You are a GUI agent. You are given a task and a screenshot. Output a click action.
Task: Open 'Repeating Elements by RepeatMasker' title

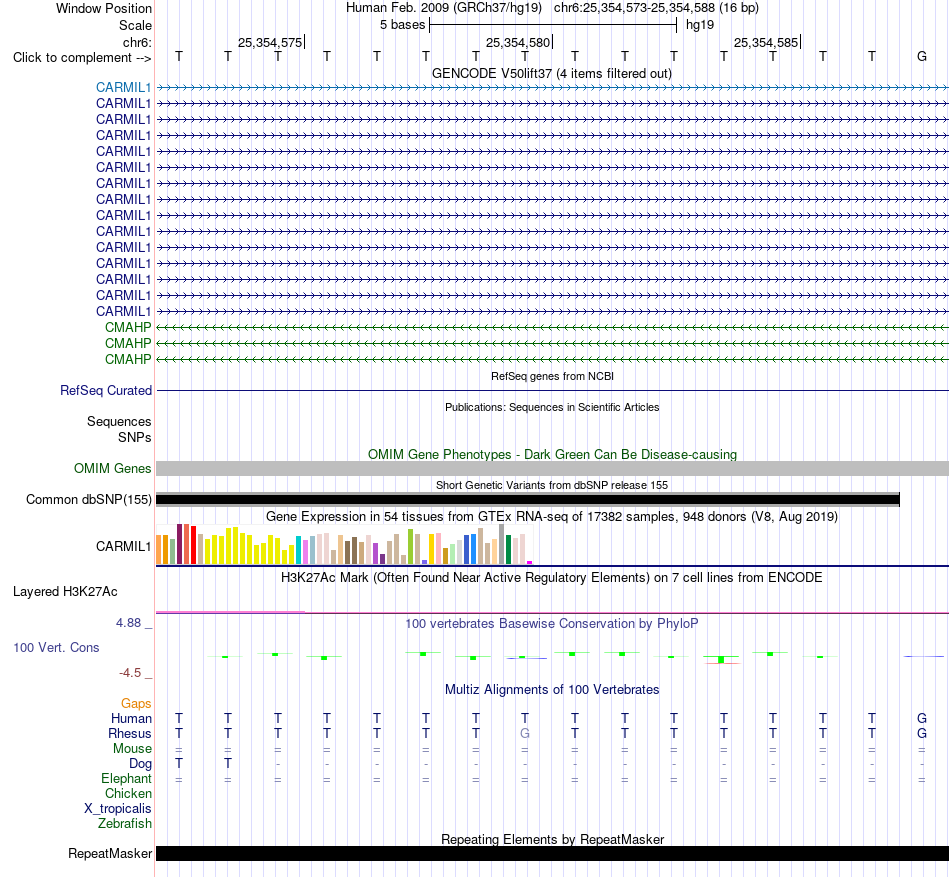(x=552, y=839)
